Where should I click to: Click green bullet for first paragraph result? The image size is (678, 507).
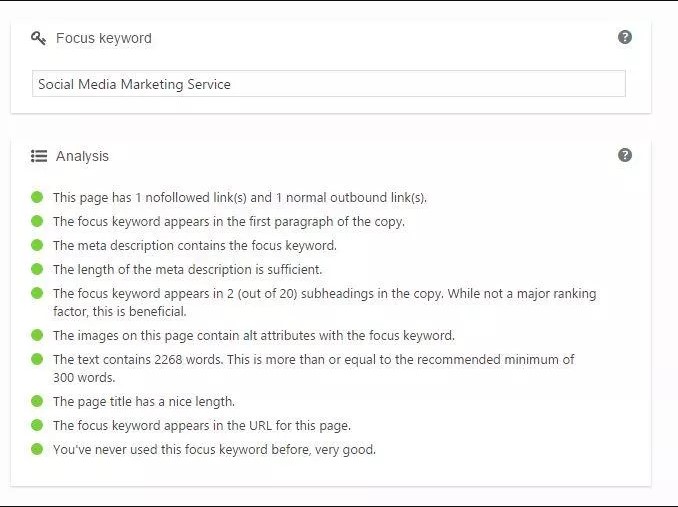(37, 221)
